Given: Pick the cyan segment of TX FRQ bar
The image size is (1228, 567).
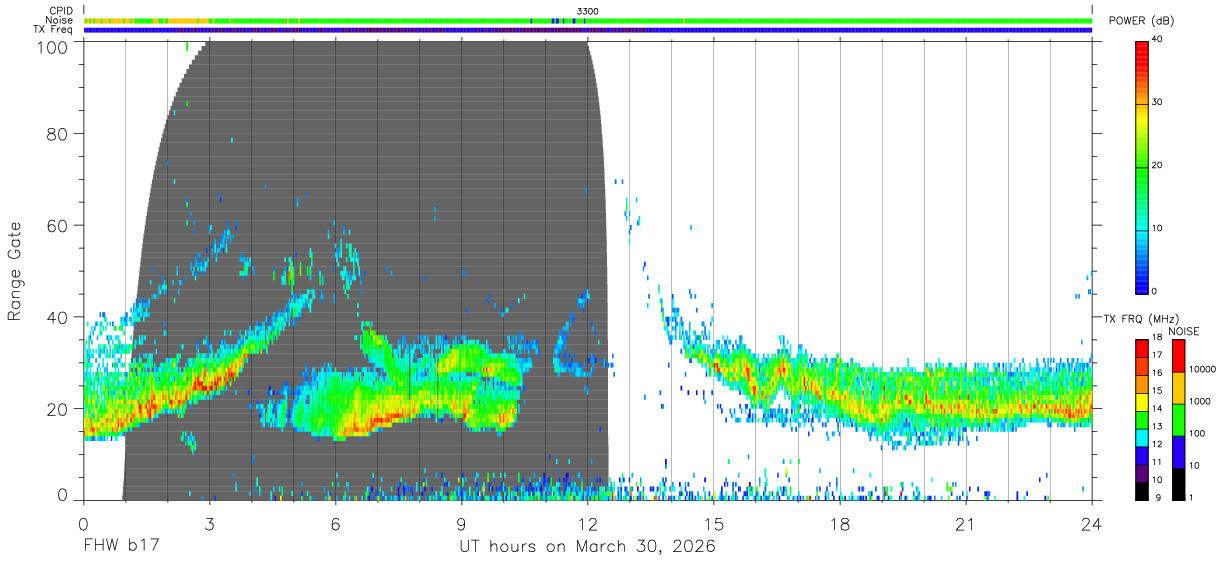Looking at the screenshot, I should [x=1141, y=437].
